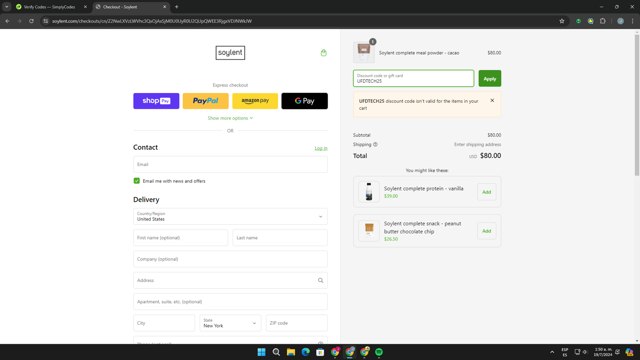The width and height of the screenshot is (640, 360).
Task: Click the protein vanilla bottle thumbnail
Action: coord(369,192)
